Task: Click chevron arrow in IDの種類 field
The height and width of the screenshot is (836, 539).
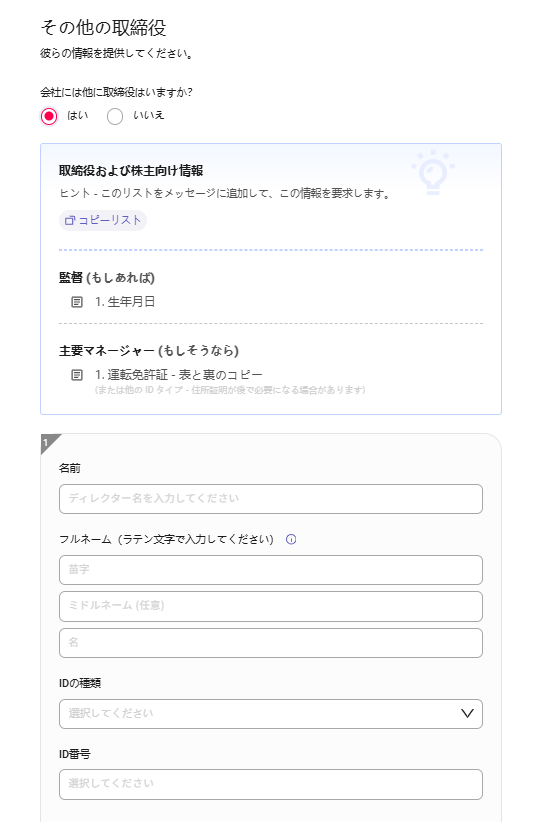Action: [x=467, y=713]
